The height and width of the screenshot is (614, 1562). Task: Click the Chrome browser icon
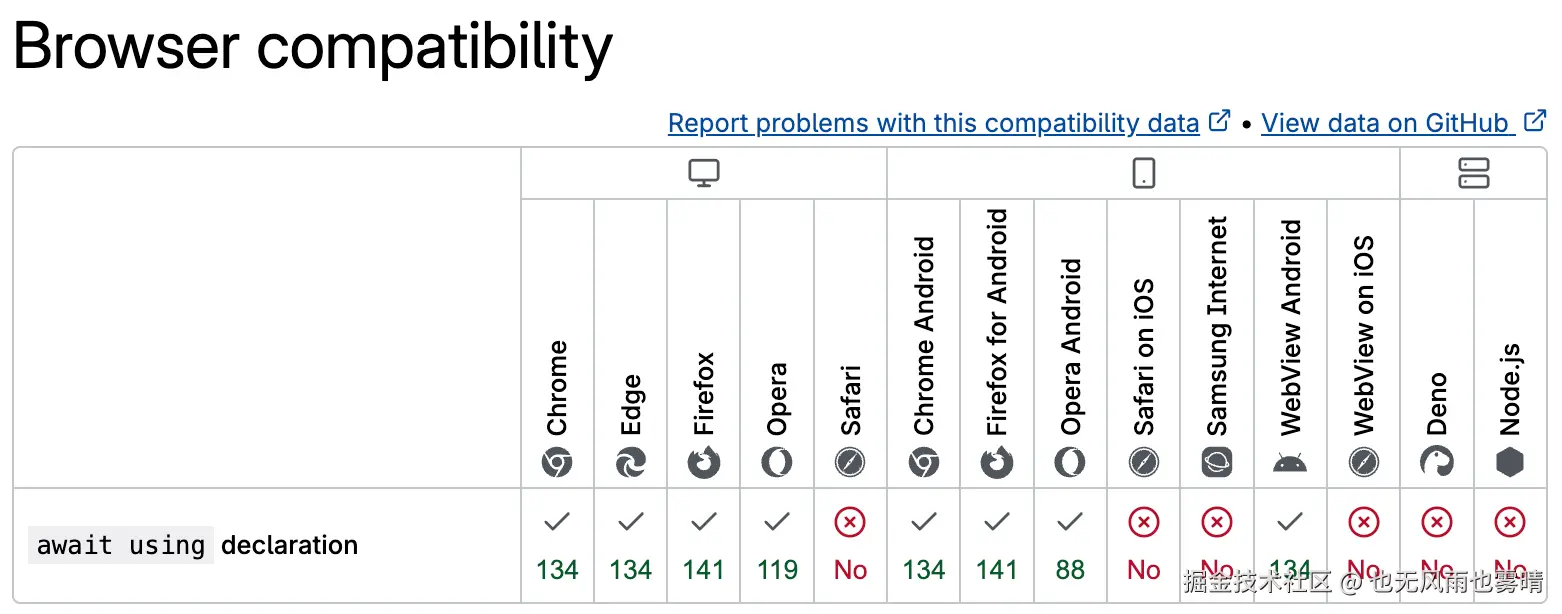(x=557, y=463)
